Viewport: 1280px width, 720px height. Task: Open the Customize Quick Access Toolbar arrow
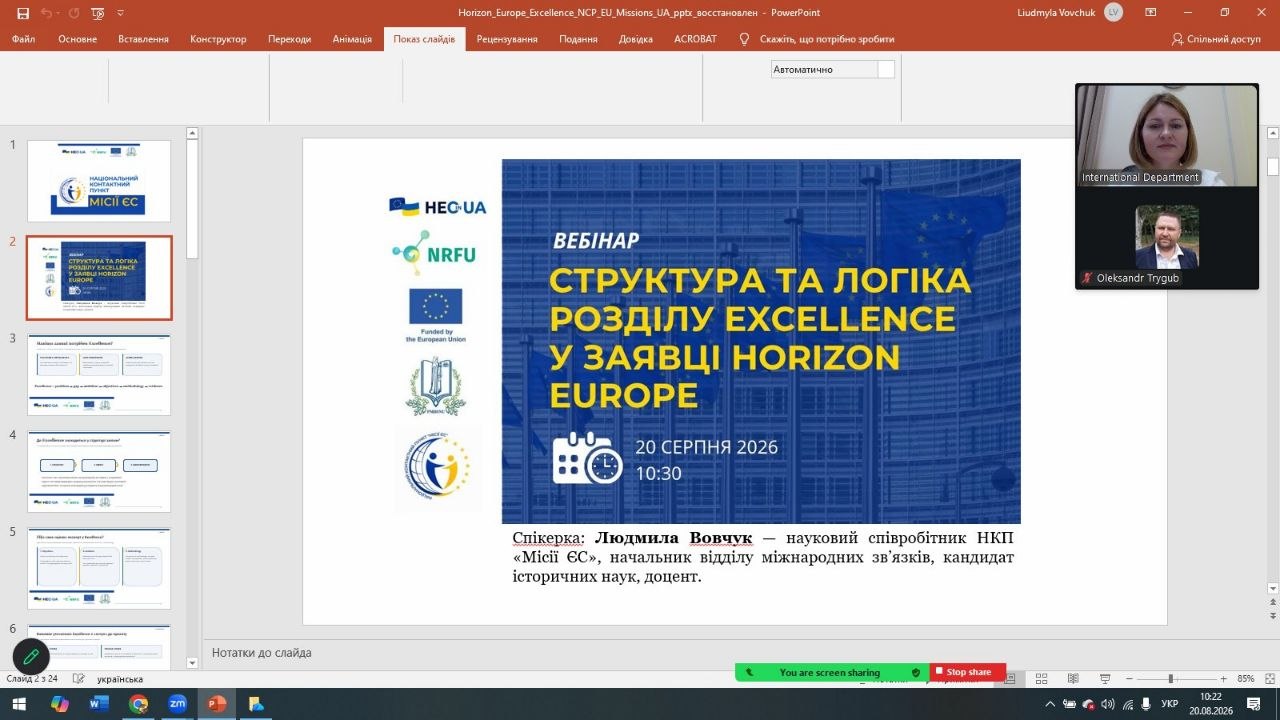[x=121, y=13]
